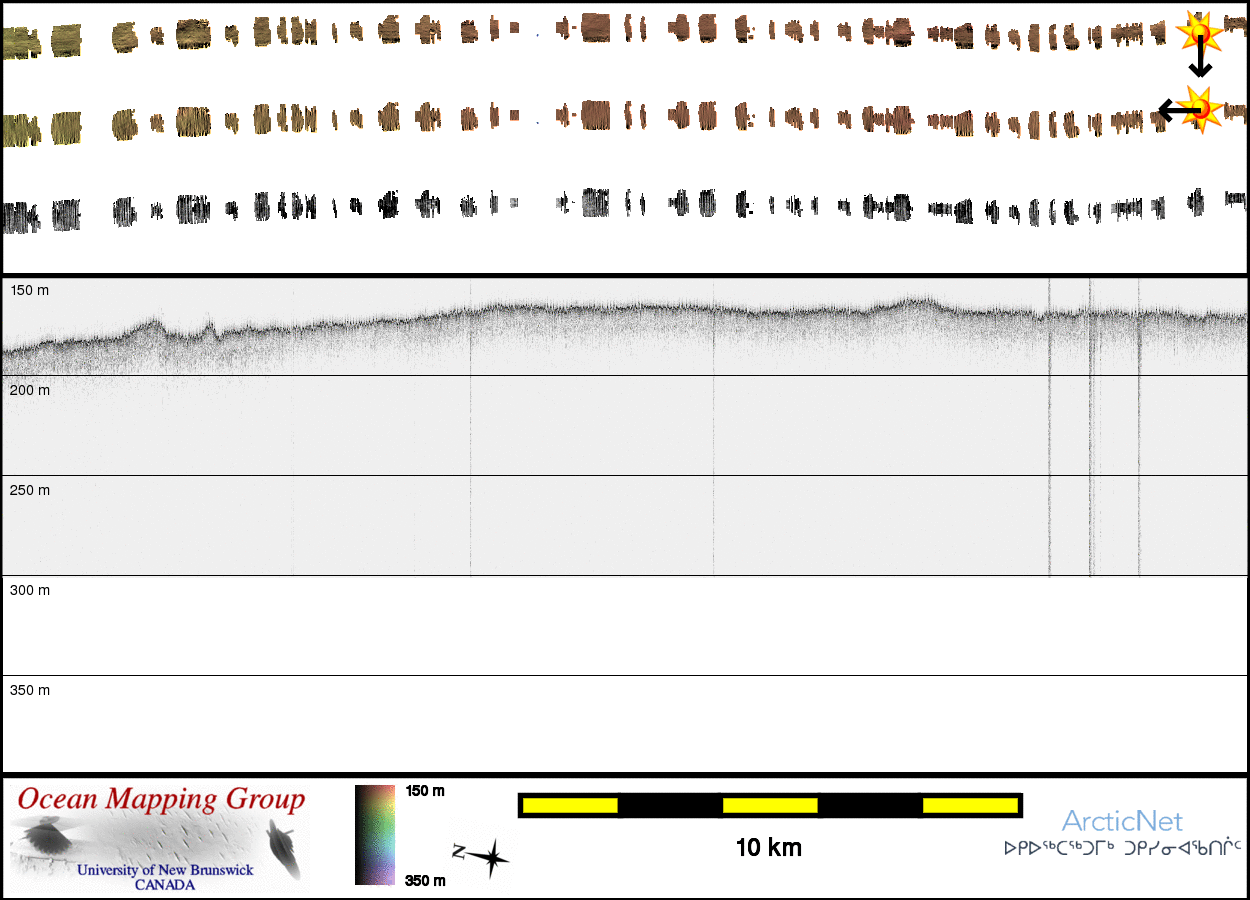Select the 150 m label in the depth profile

coord(30,290)
